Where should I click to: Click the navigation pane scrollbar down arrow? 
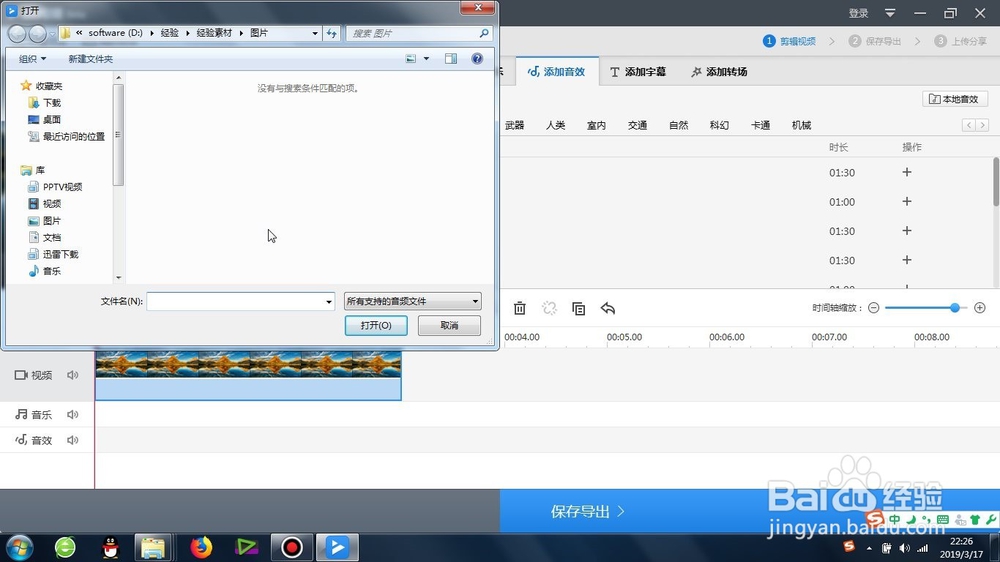(118, 277)
